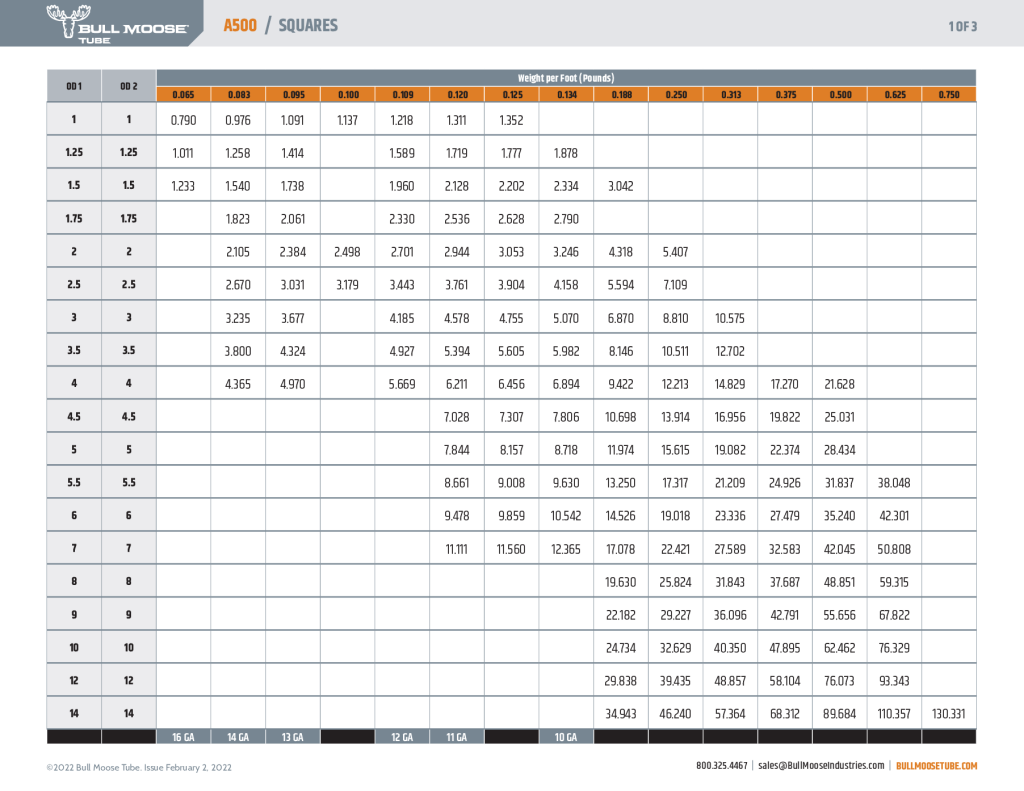Viewport: 1024px width, 791px height.
Task: Select the Weight per Foot header bar
Action: [x=565, y=77]
